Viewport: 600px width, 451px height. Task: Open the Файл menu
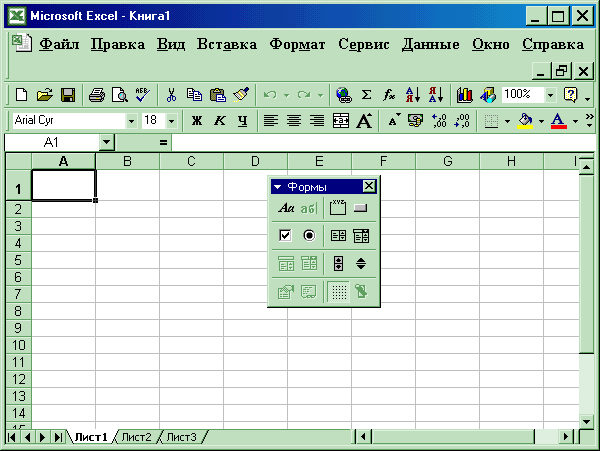(59, 44)
